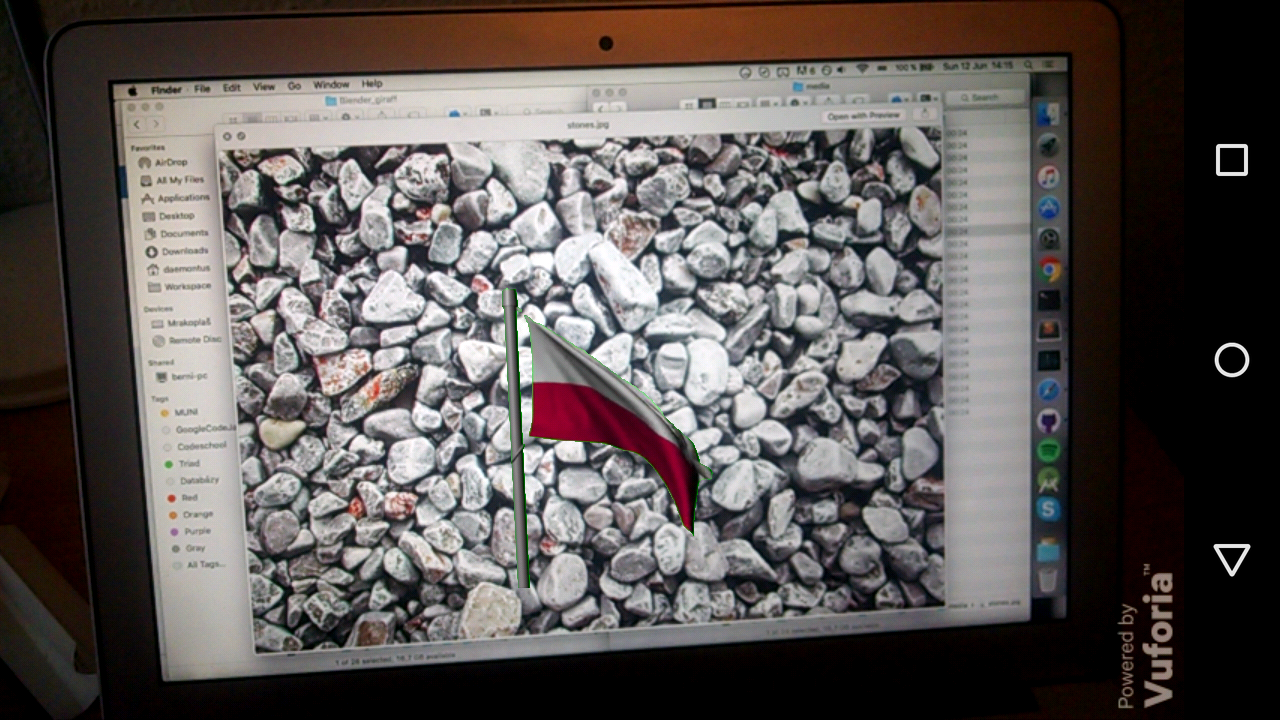Select the Databázy tag
This screenshot has height=720, width=1280.
[192, 481]
